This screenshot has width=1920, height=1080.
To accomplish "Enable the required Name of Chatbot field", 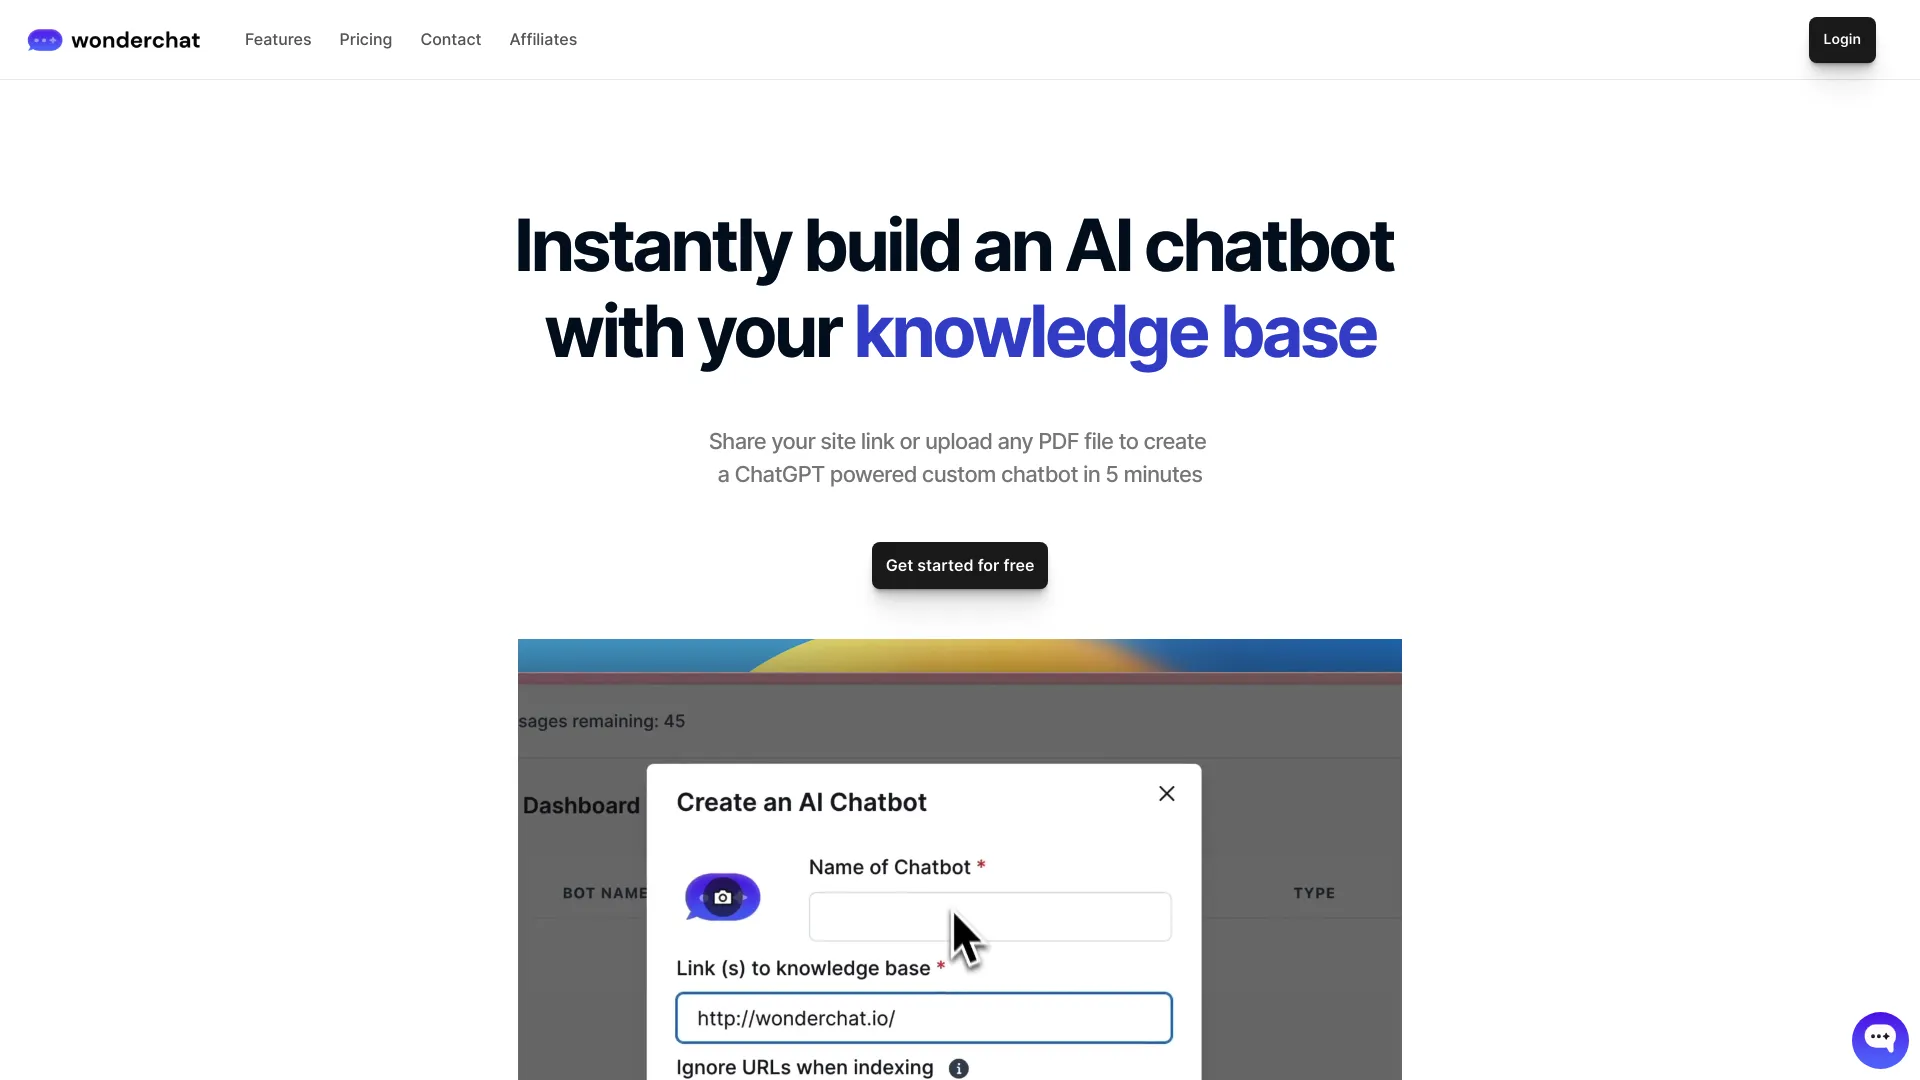I will [x=990, y=915].
